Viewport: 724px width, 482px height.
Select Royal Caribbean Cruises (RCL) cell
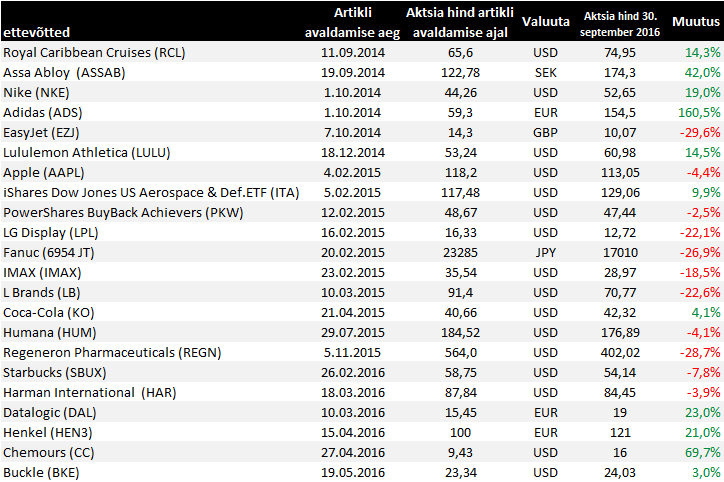(x=94, y=52)
